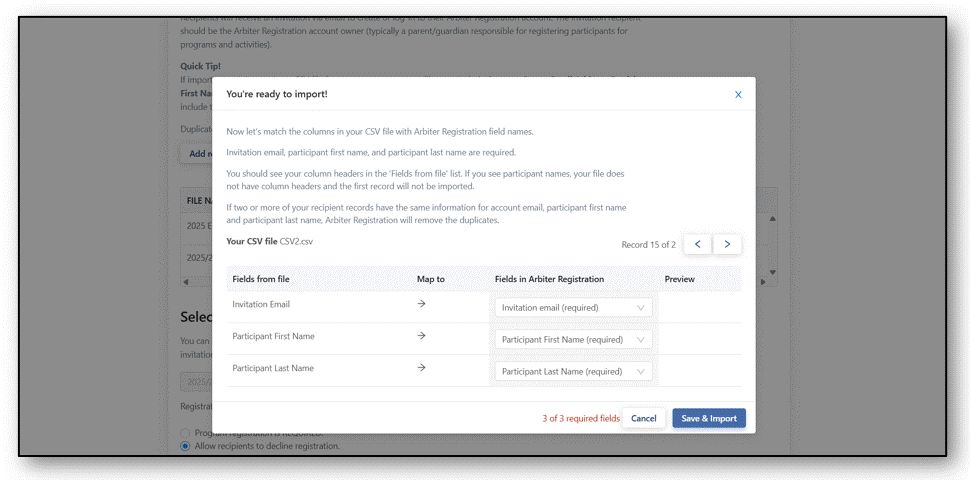Open the Participant Last Name (required) dropdown
The width and height of the screenshot is (970, 480).
coord(573,371)
